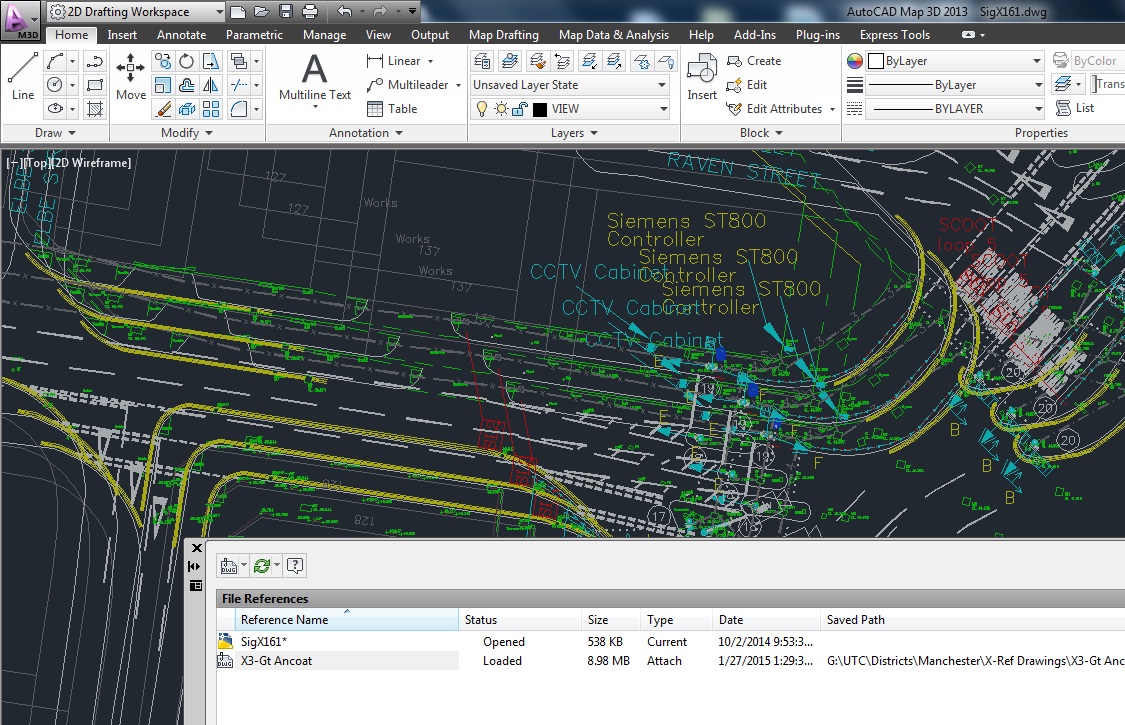This screenshot has width=1125, height=725.
Task: Select the Mirror tool in Modify
Action: point(210,85)
